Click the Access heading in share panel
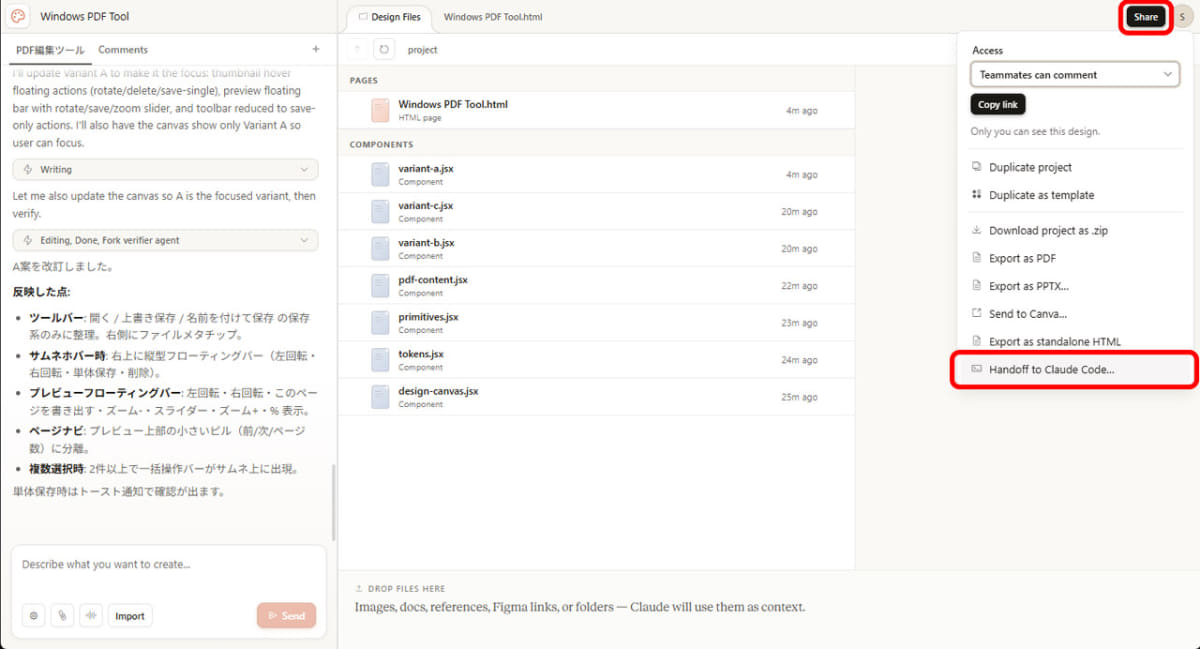This screenshot has width=1200, height=649. click(x=987, y=50)
